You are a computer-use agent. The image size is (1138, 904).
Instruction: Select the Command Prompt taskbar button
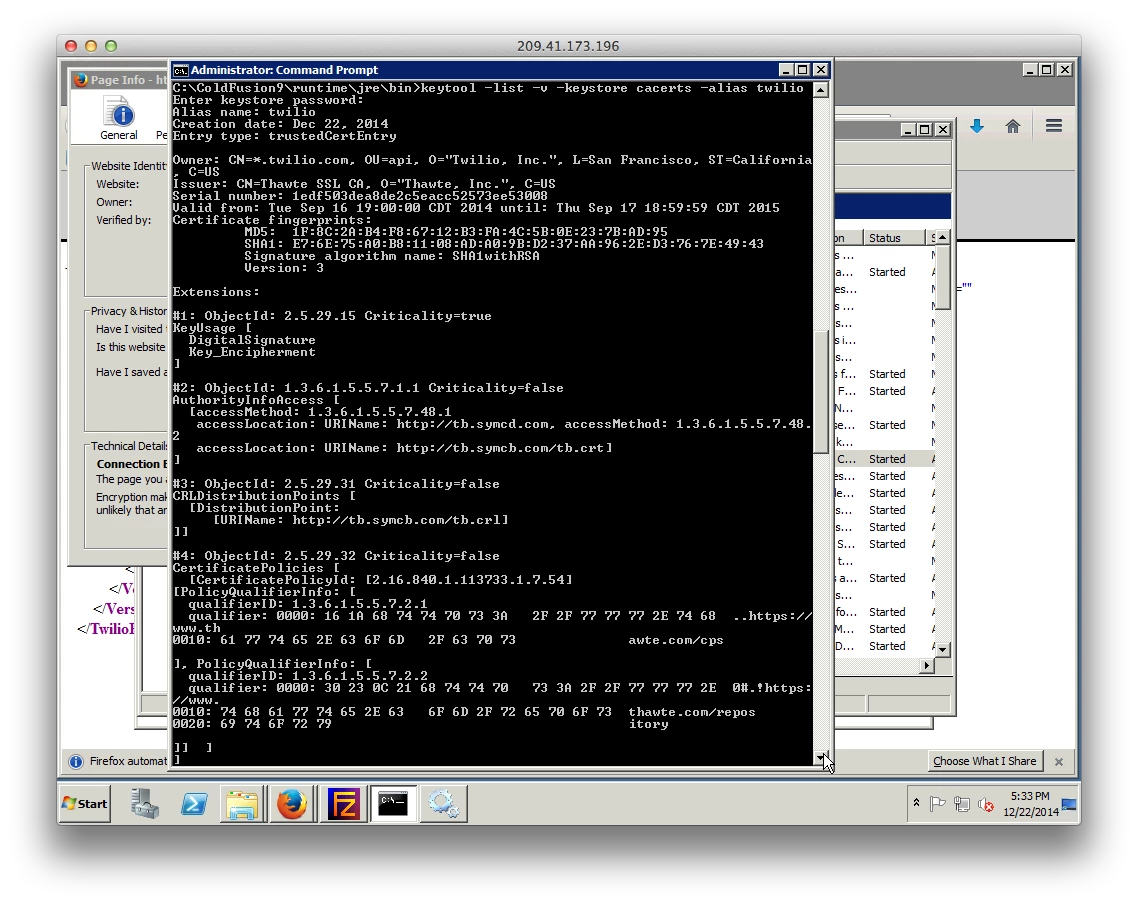(393, 804)
